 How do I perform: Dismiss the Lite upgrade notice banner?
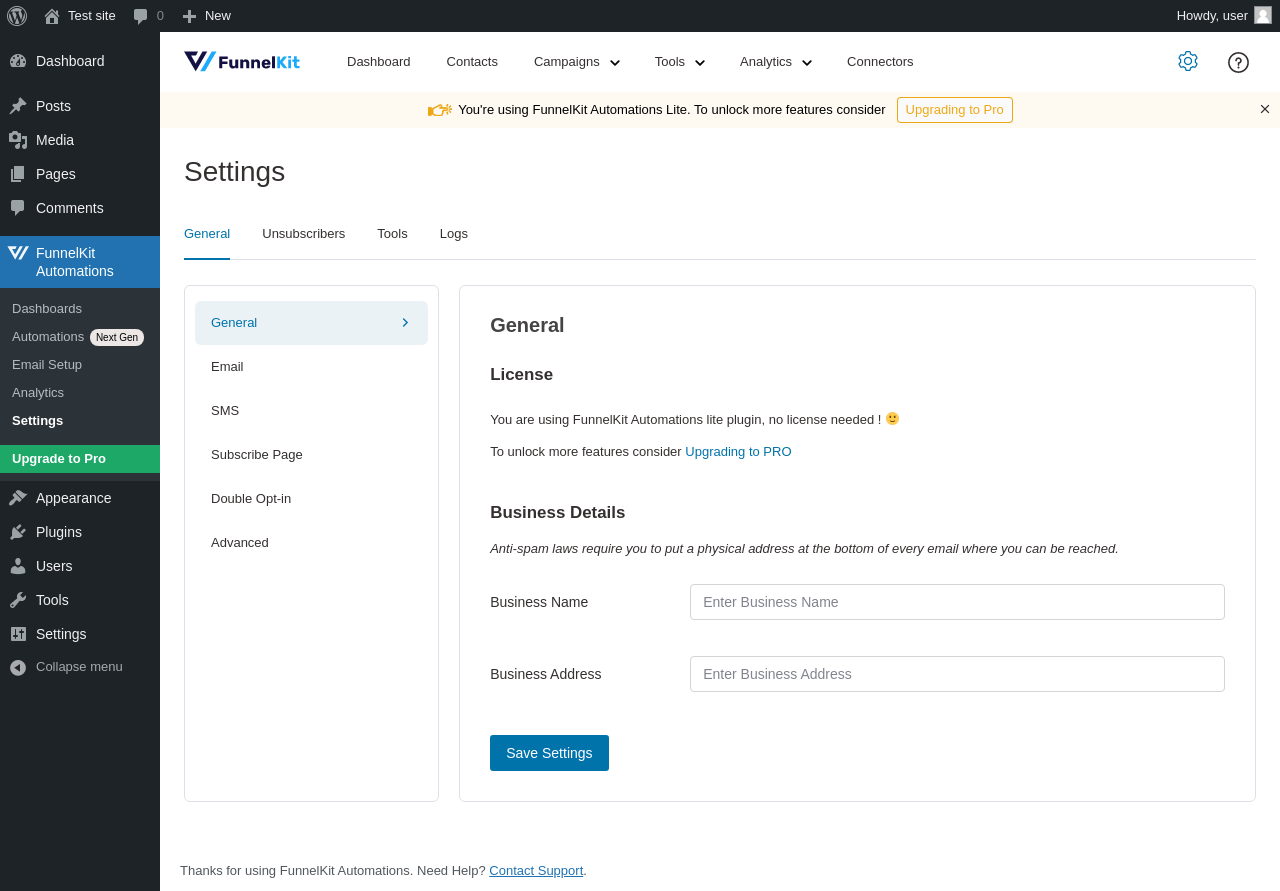click(x=1265, y=109)
